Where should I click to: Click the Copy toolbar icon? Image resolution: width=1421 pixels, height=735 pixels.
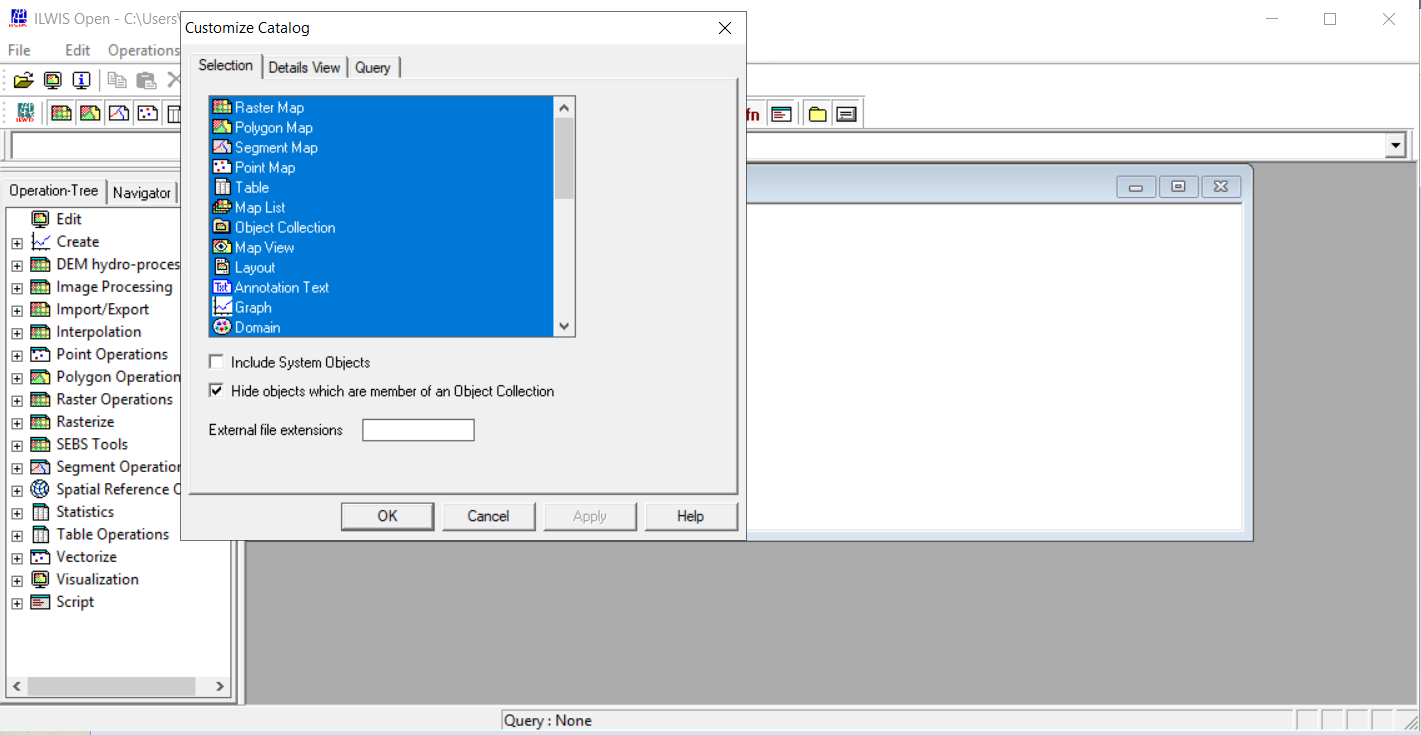pos(117,81)
